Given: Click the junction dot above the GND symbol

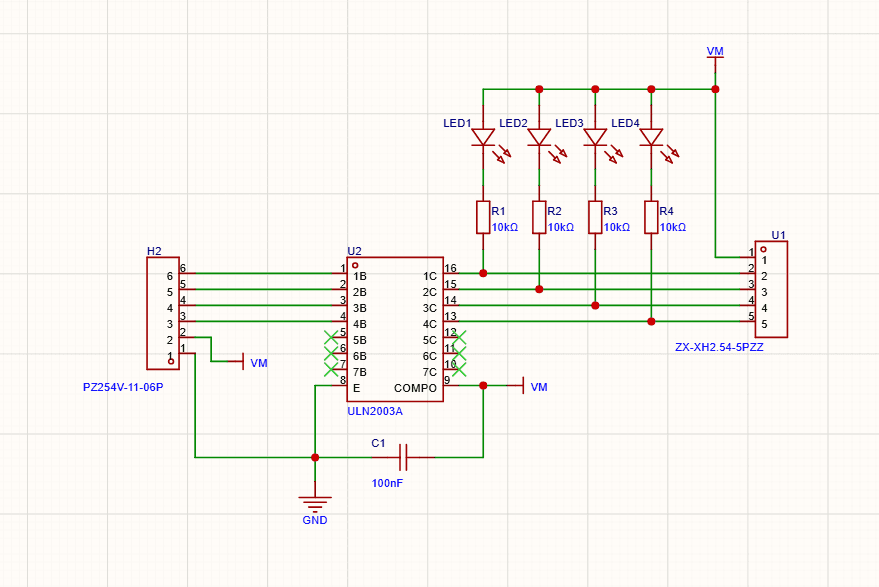Looking at the screenshot, I should pos(315,457).
